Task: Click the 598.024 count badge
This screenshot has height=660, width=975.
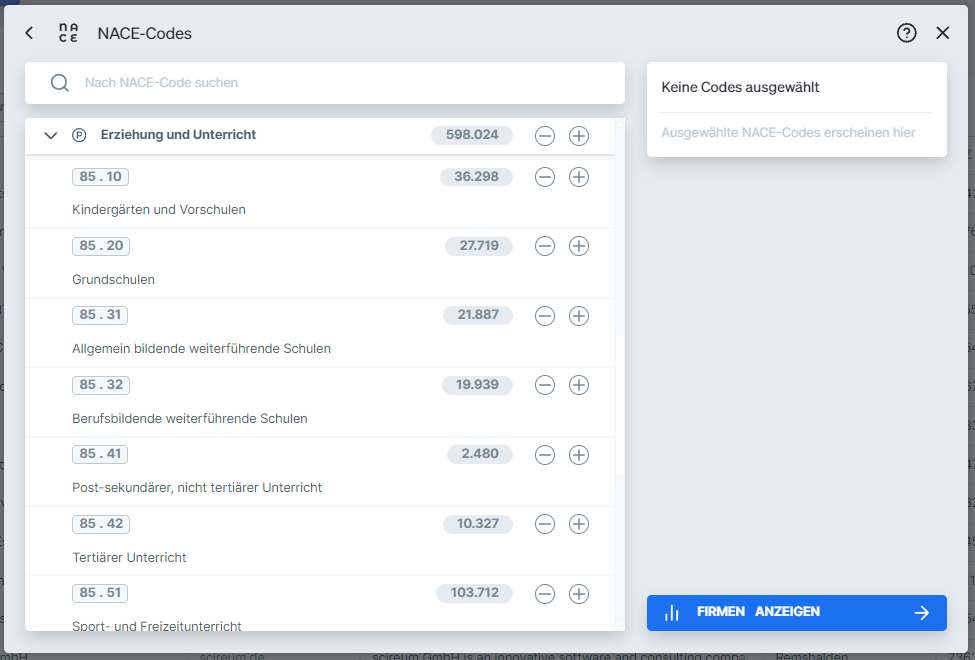Action: 471,135
